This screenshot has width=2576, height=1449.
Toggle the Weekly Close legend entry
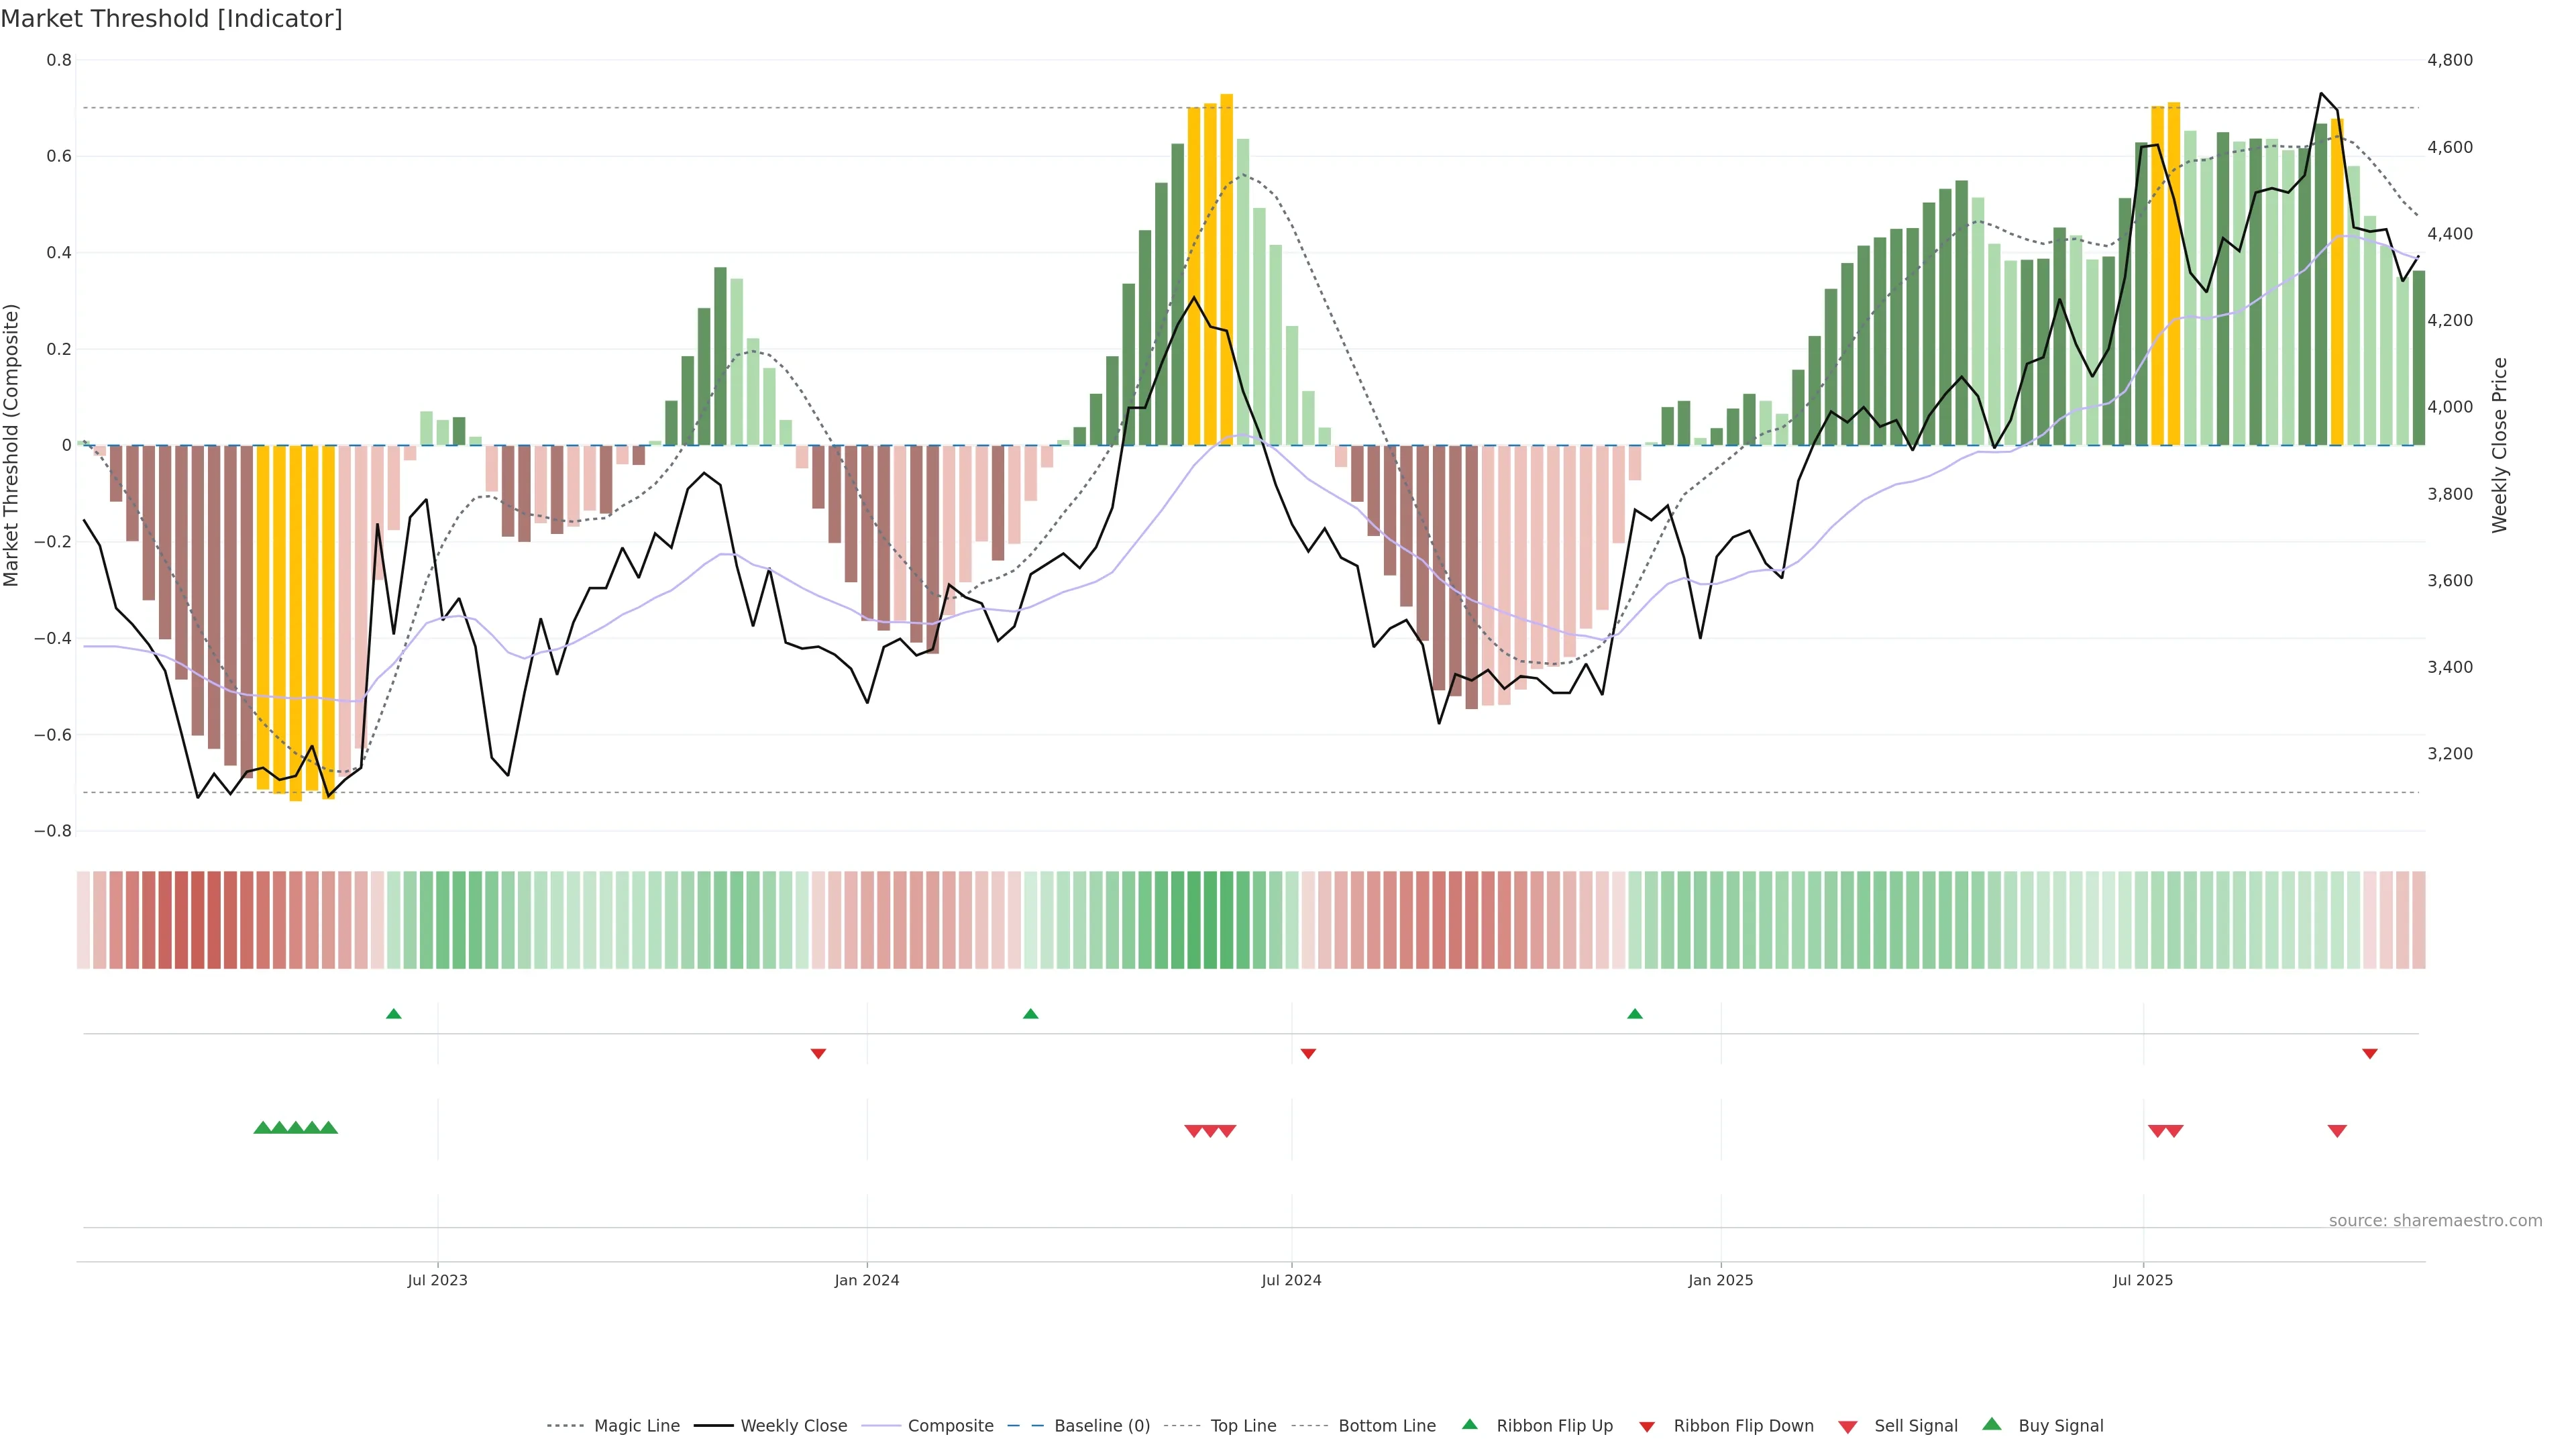click(x=793, y=1426)
